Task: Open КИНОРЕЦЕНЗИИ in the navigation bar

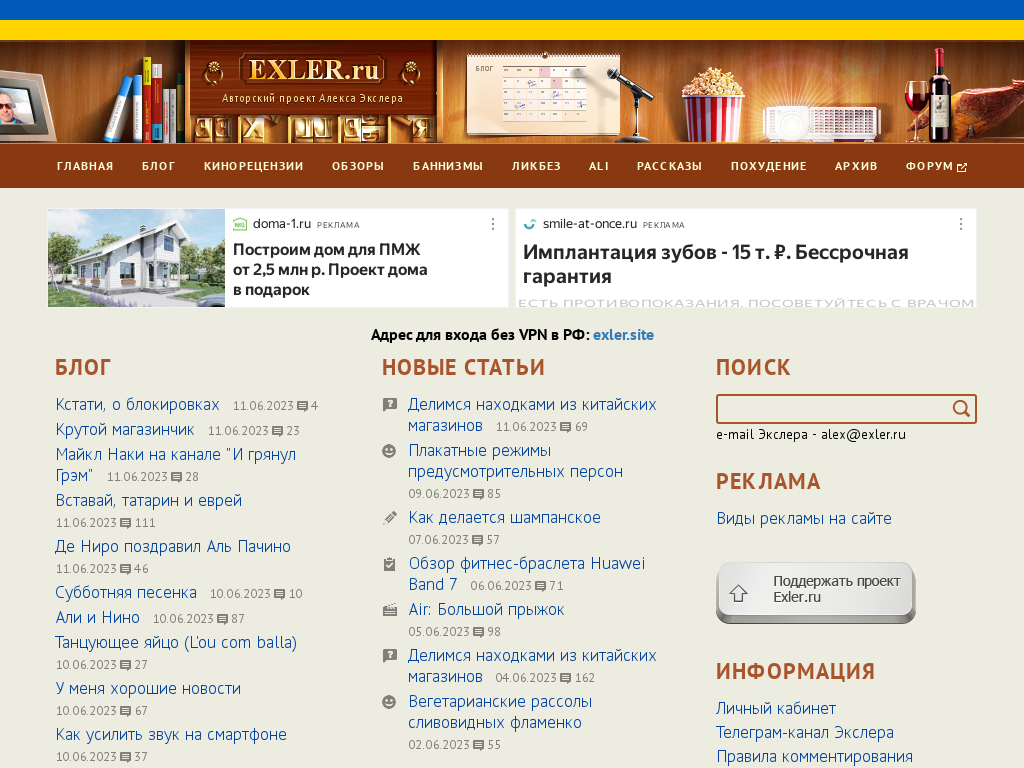Action: 253,166
